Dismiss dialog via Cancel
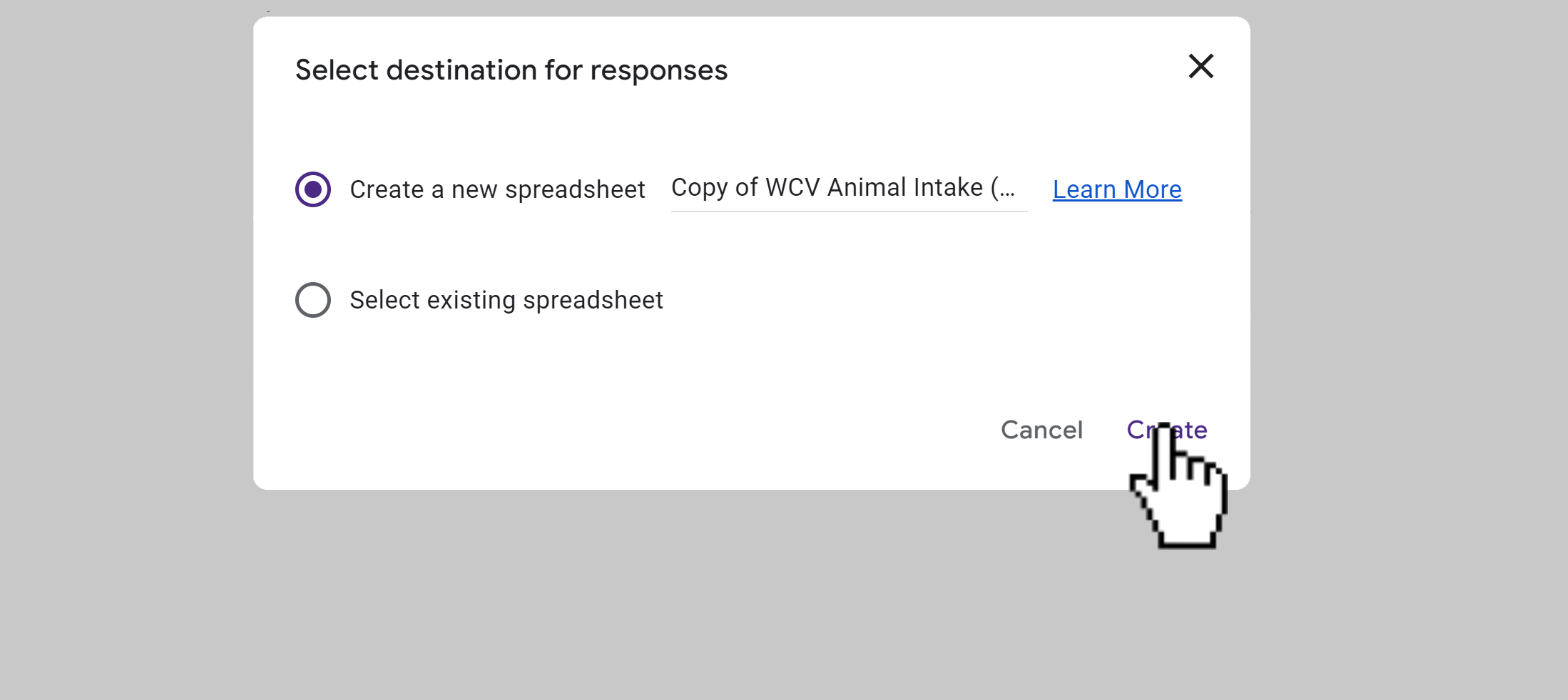 (x=1042, y=430)
